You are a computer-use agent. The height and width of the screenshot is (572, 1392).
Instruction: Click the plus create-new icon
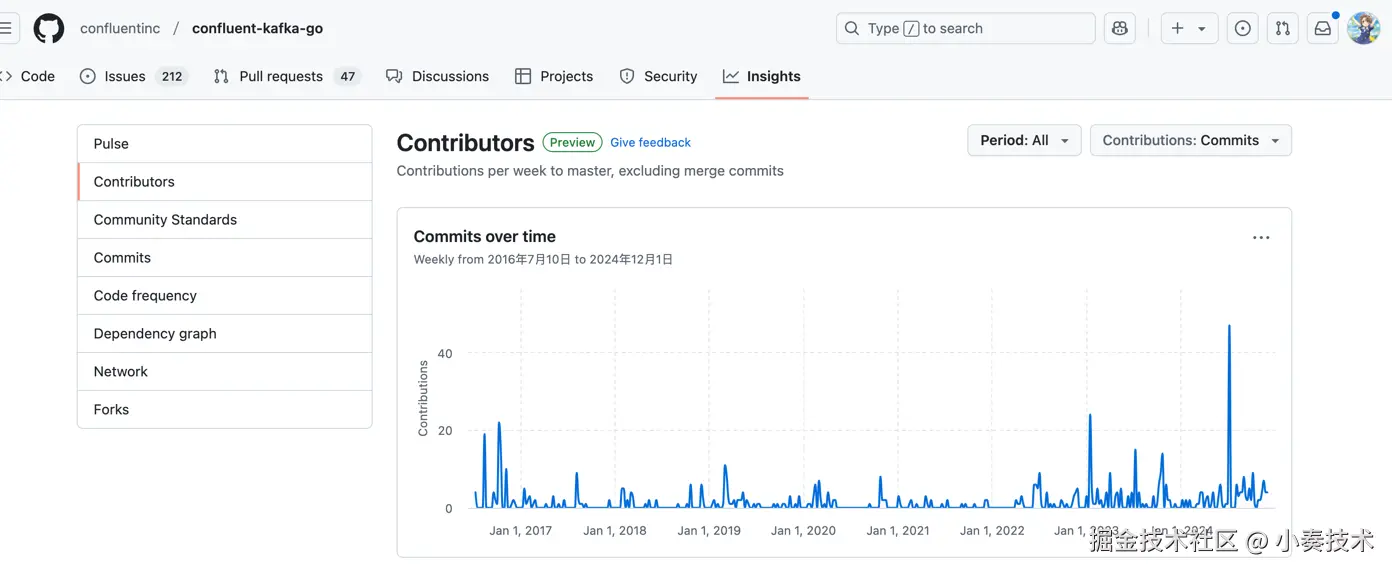coord(1177,28)
